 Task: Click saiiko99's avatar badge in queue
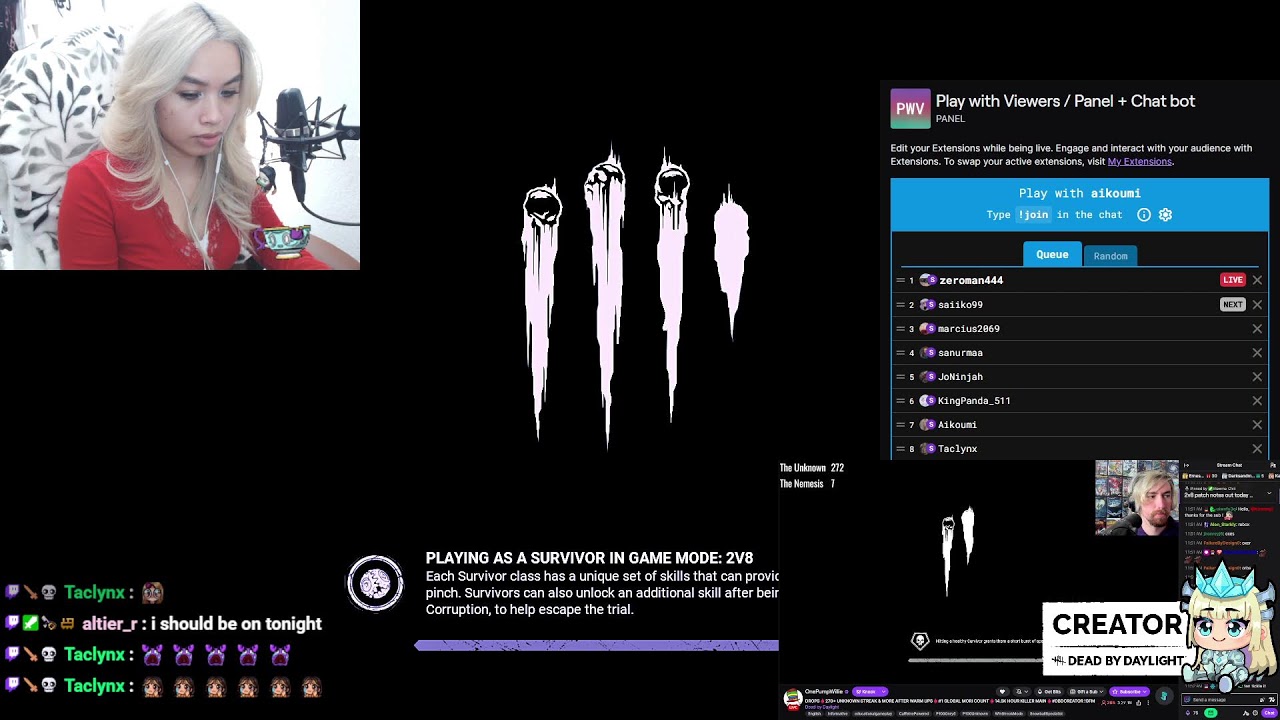927,304
